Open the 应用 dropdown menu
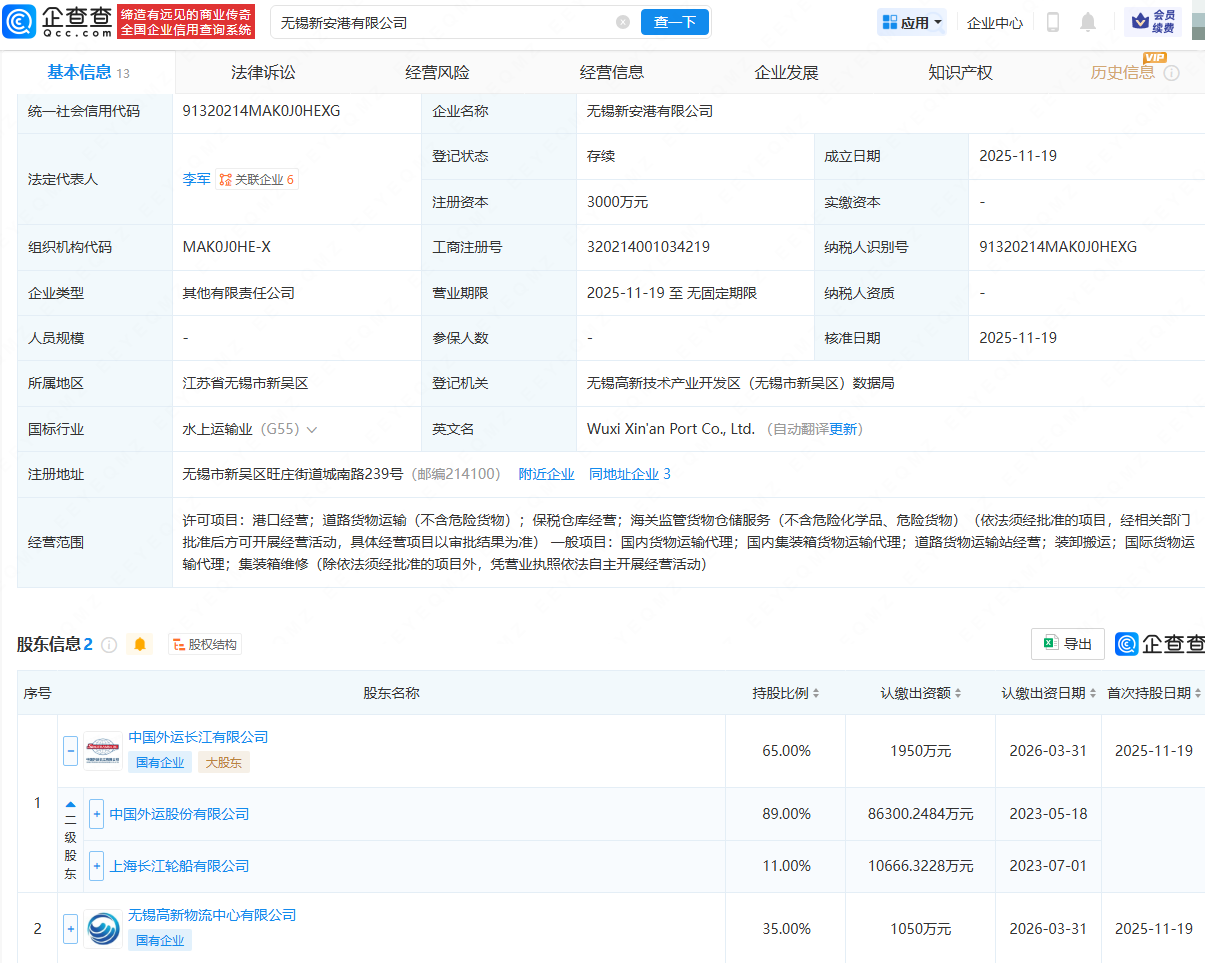 click(x=910, y=21)
